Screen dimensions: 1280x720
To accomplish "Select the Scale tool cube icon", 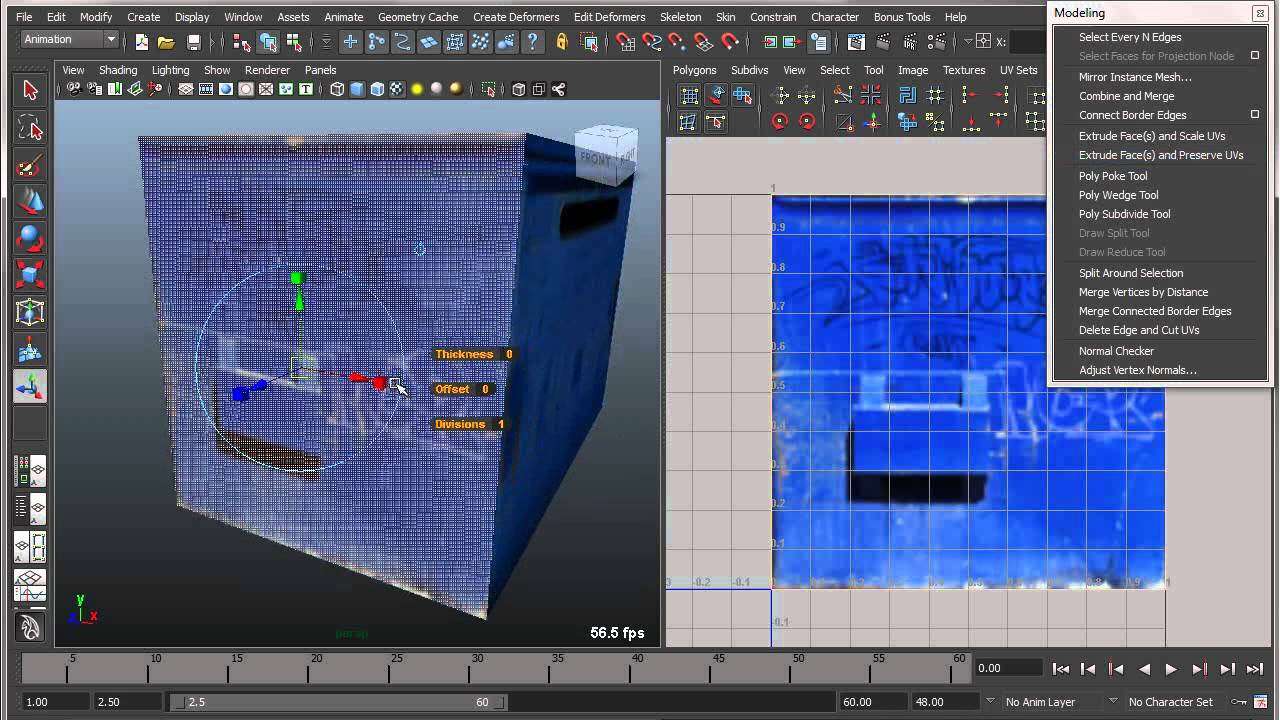I will click(x=30, y=275).
